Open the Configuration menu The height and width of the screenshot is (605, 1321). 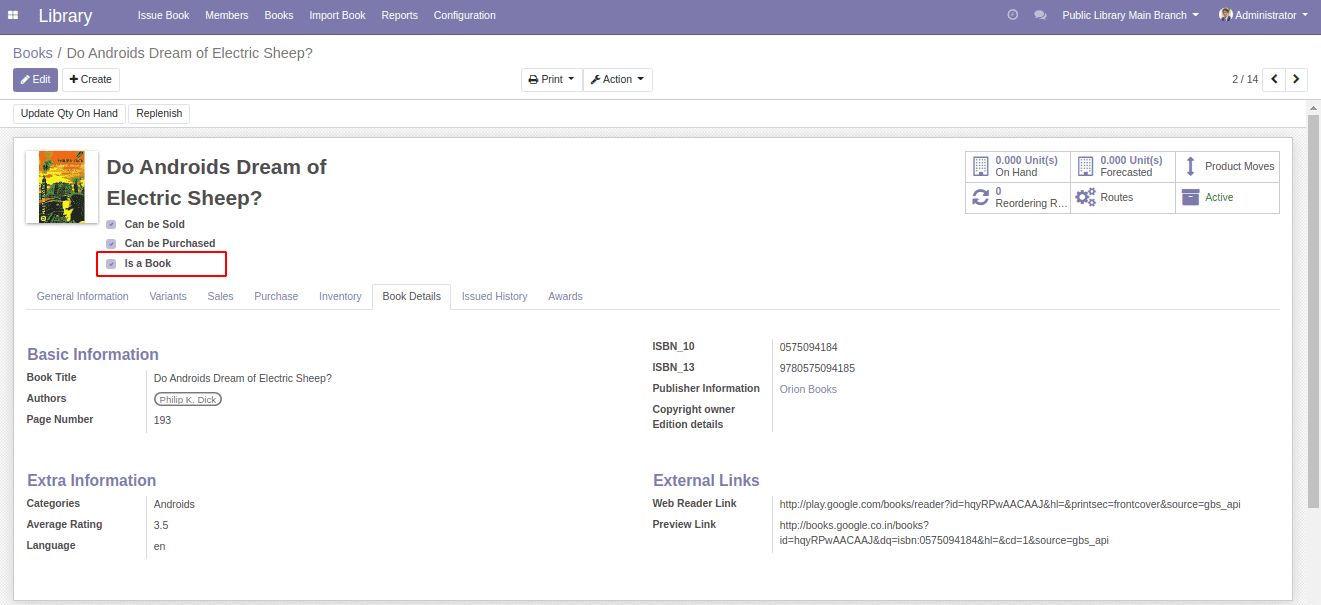464,15
